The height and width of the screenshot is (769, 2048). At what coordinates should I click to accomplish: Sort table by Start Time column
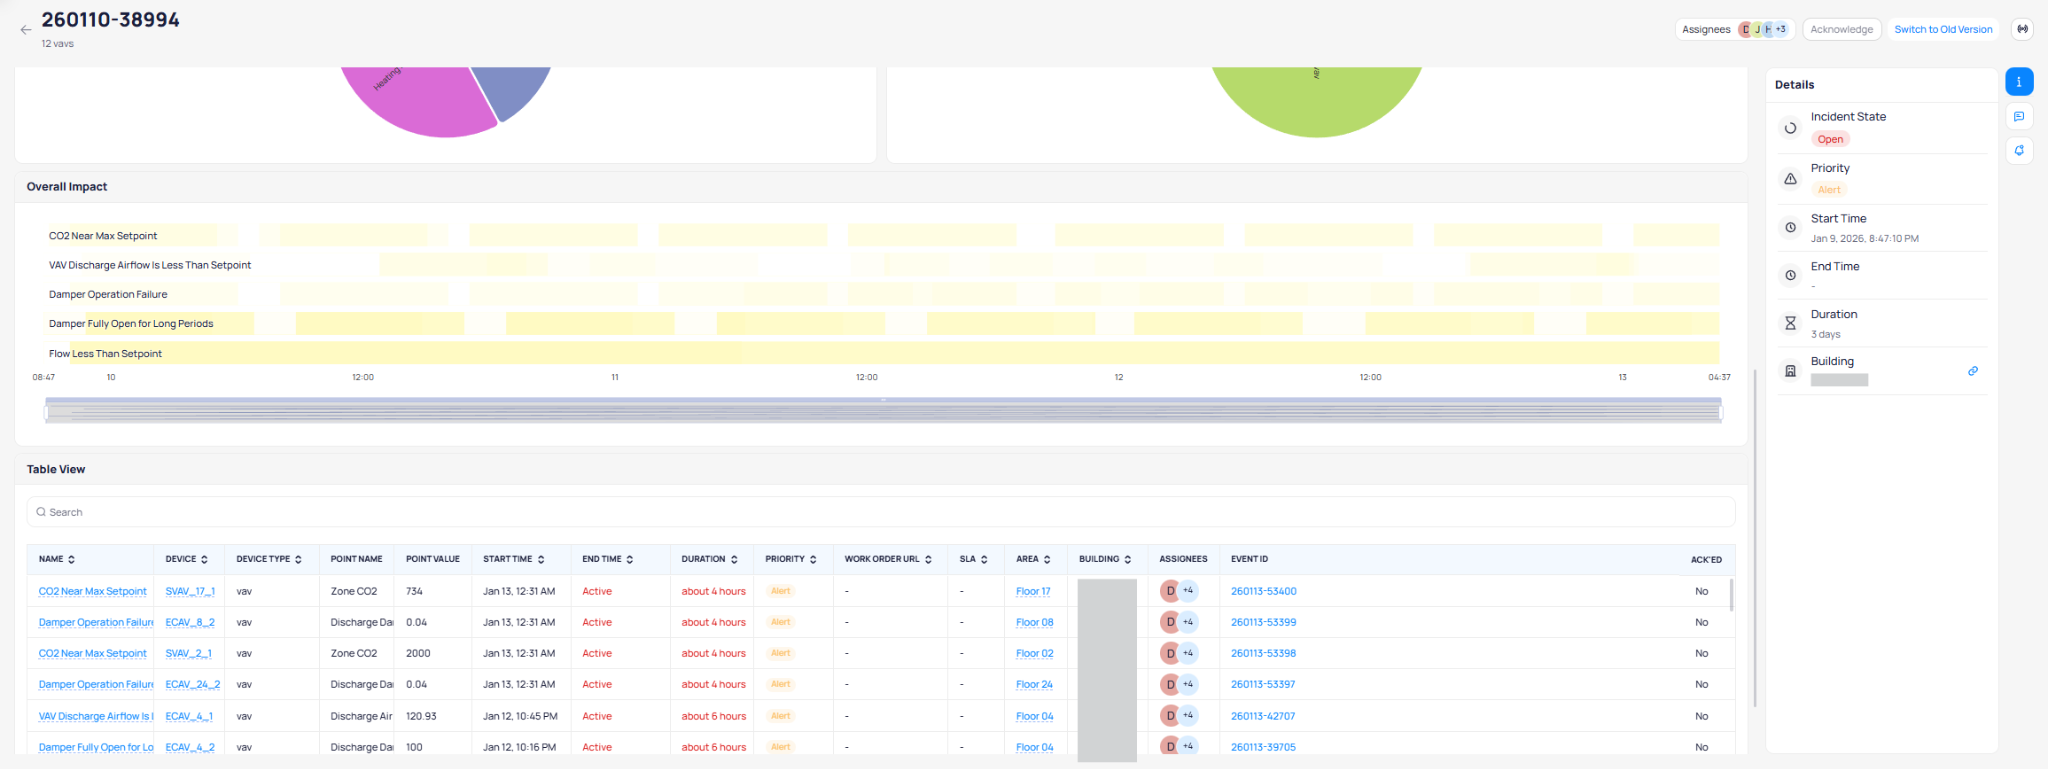pos(541,560)
